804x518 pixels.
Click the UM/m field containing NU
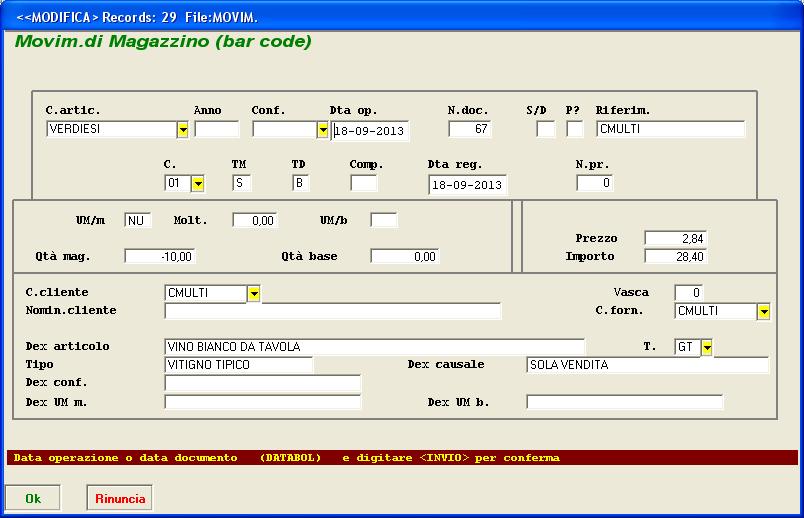pos(137,221)
